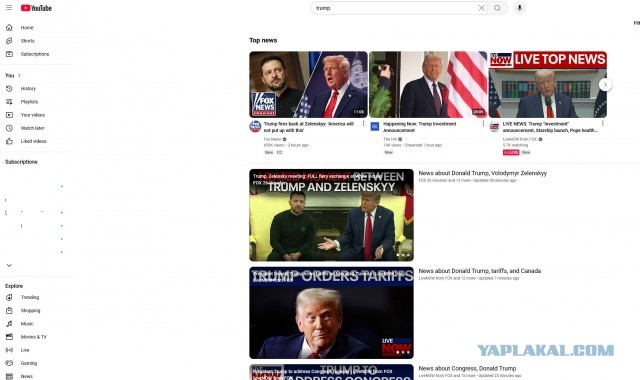Expand the You section chevron

pos(19,75)
